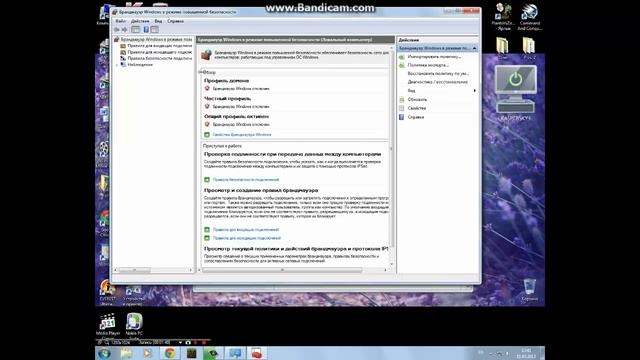Screen dimensions: 640x360
Task: Click Диагностика / восстановление action
Action: pos(438,82)
